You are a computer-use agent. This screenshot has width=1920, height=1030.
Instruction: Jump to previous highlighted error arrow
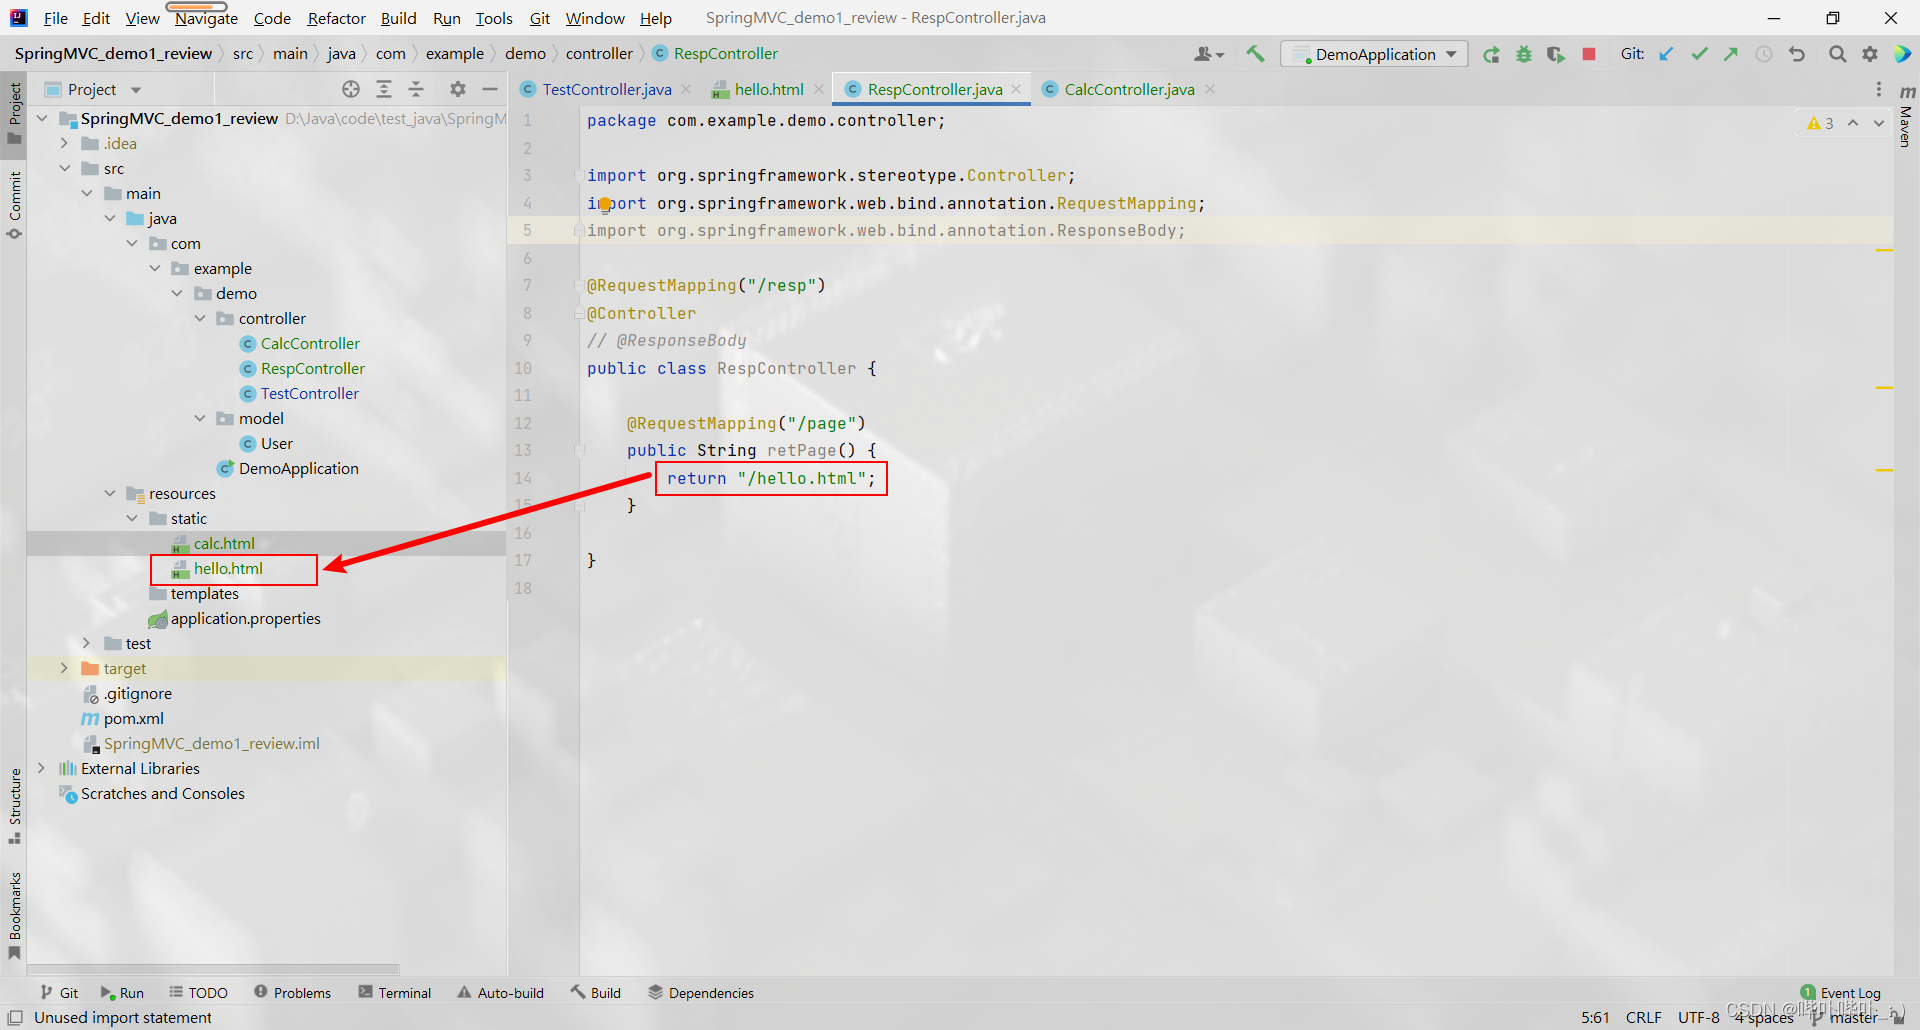tap(1853, 123)
